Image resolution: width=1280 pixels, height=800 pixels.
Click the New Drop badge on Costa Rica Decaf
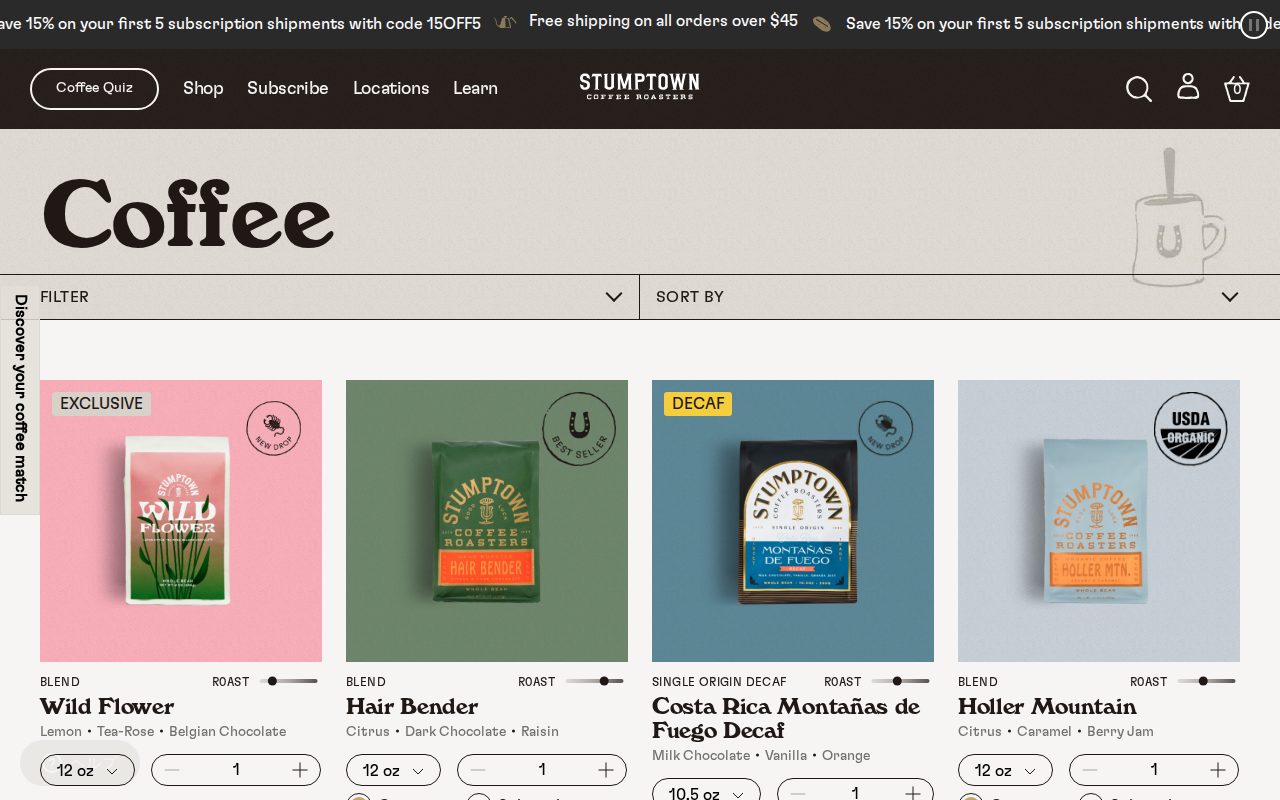click(x=885, y=428)
